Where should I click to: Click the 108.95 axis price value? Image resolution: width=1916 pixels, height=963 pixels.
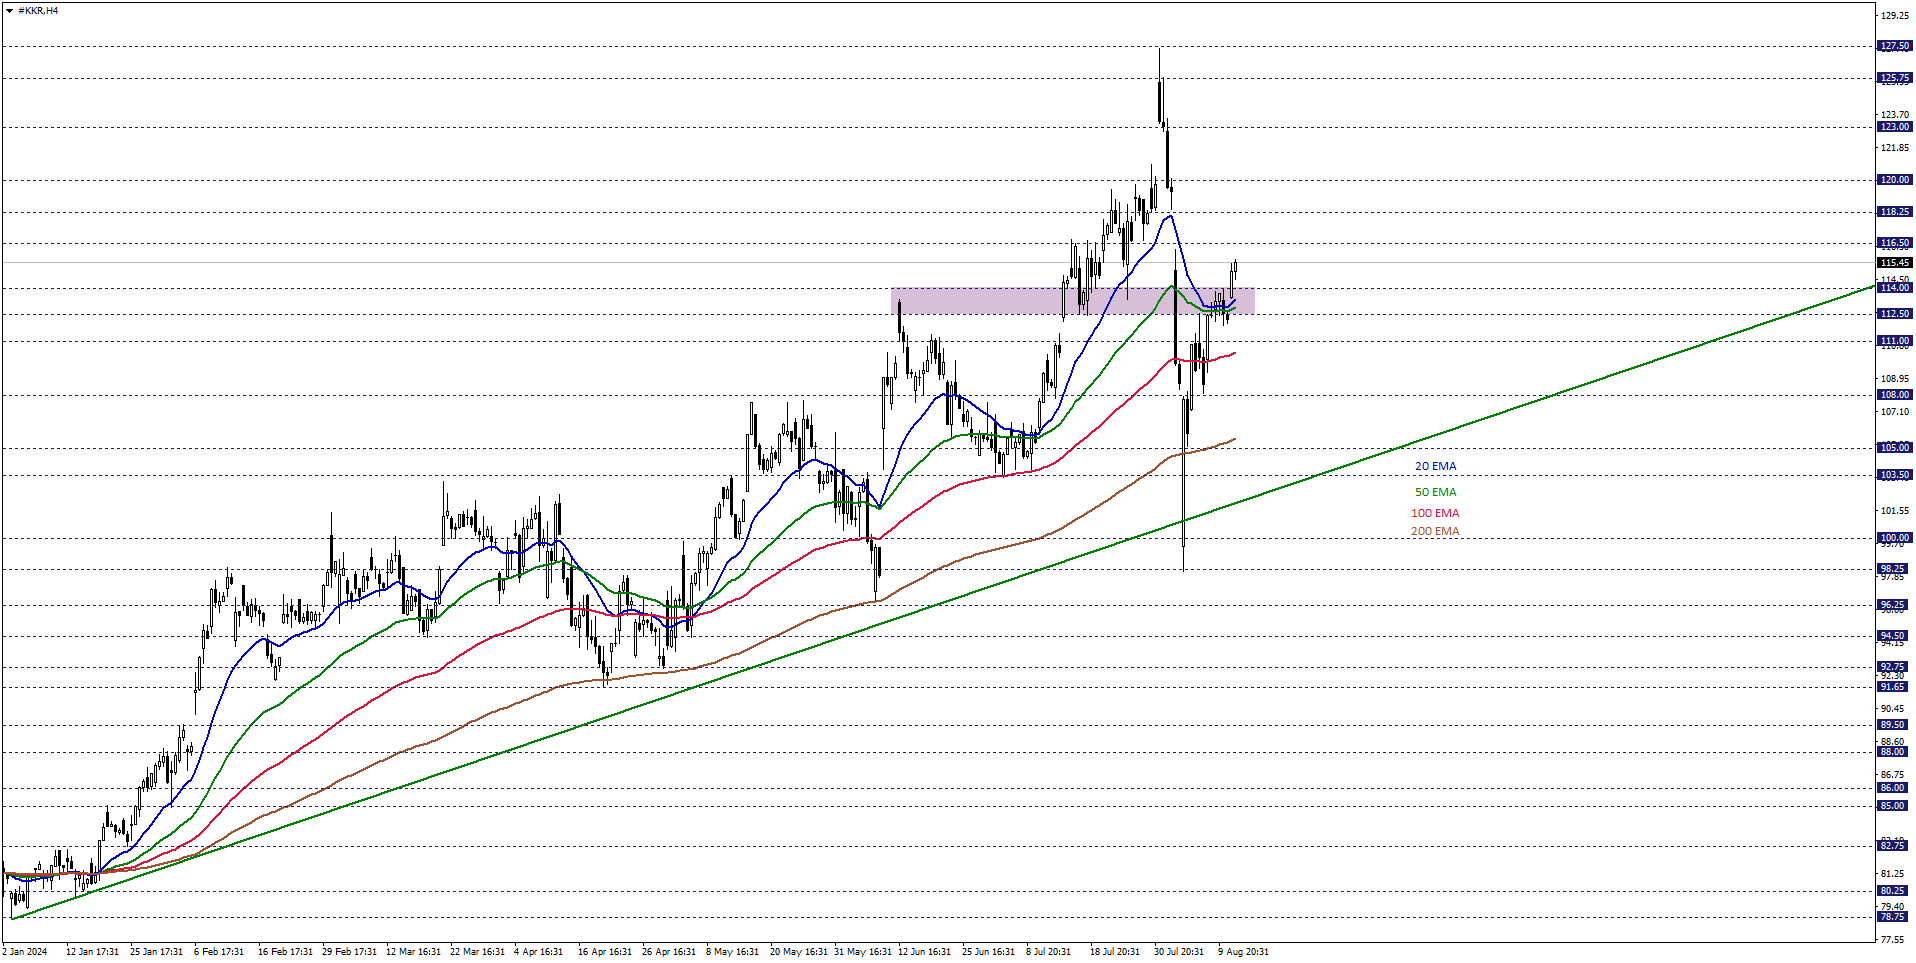coord(1895,379)
